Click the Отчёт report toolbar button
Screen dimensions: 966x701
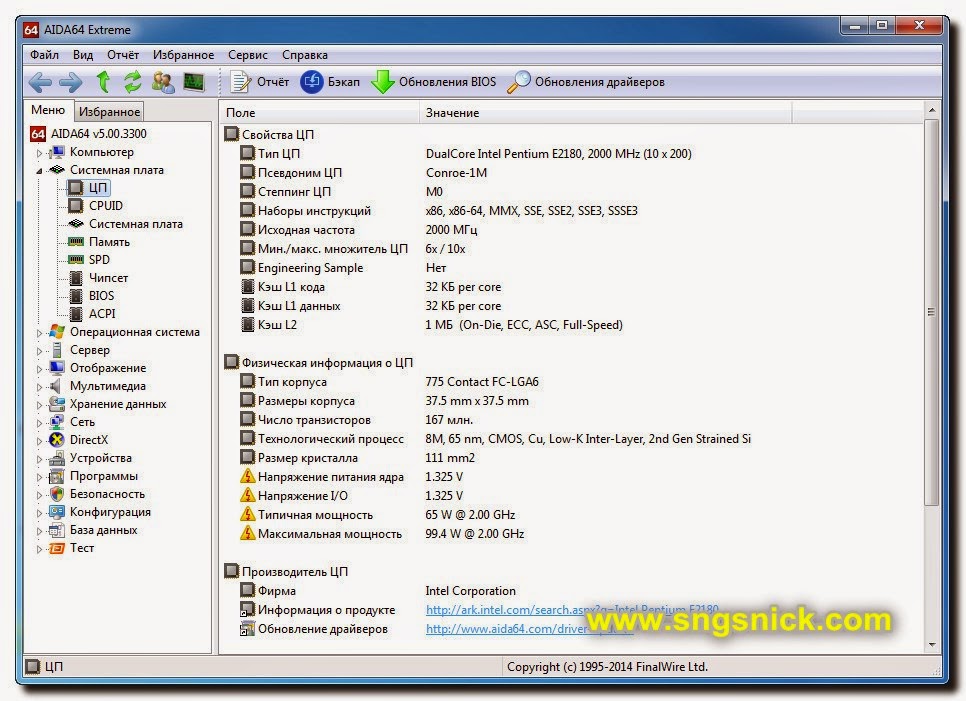click(x=259, y=82)
